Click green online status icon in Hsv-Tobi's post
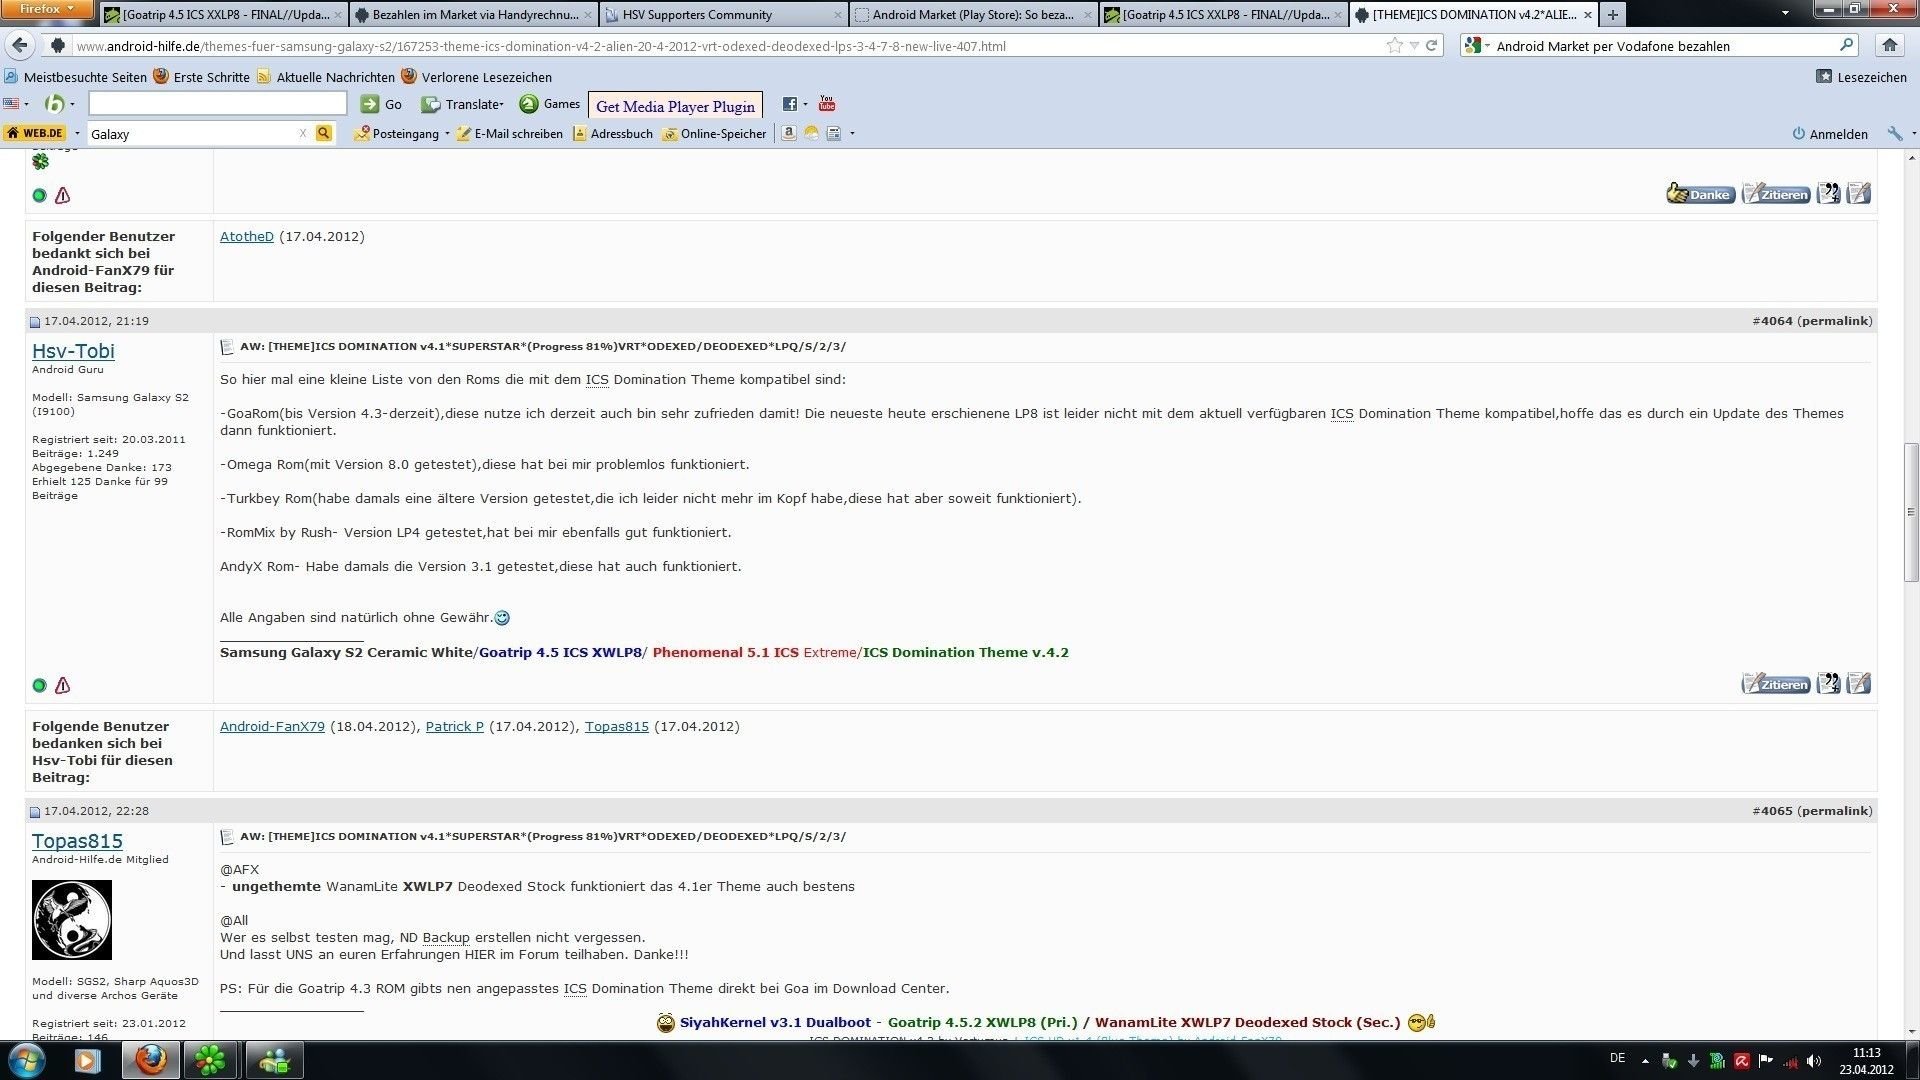 click(x=39, y=685)
